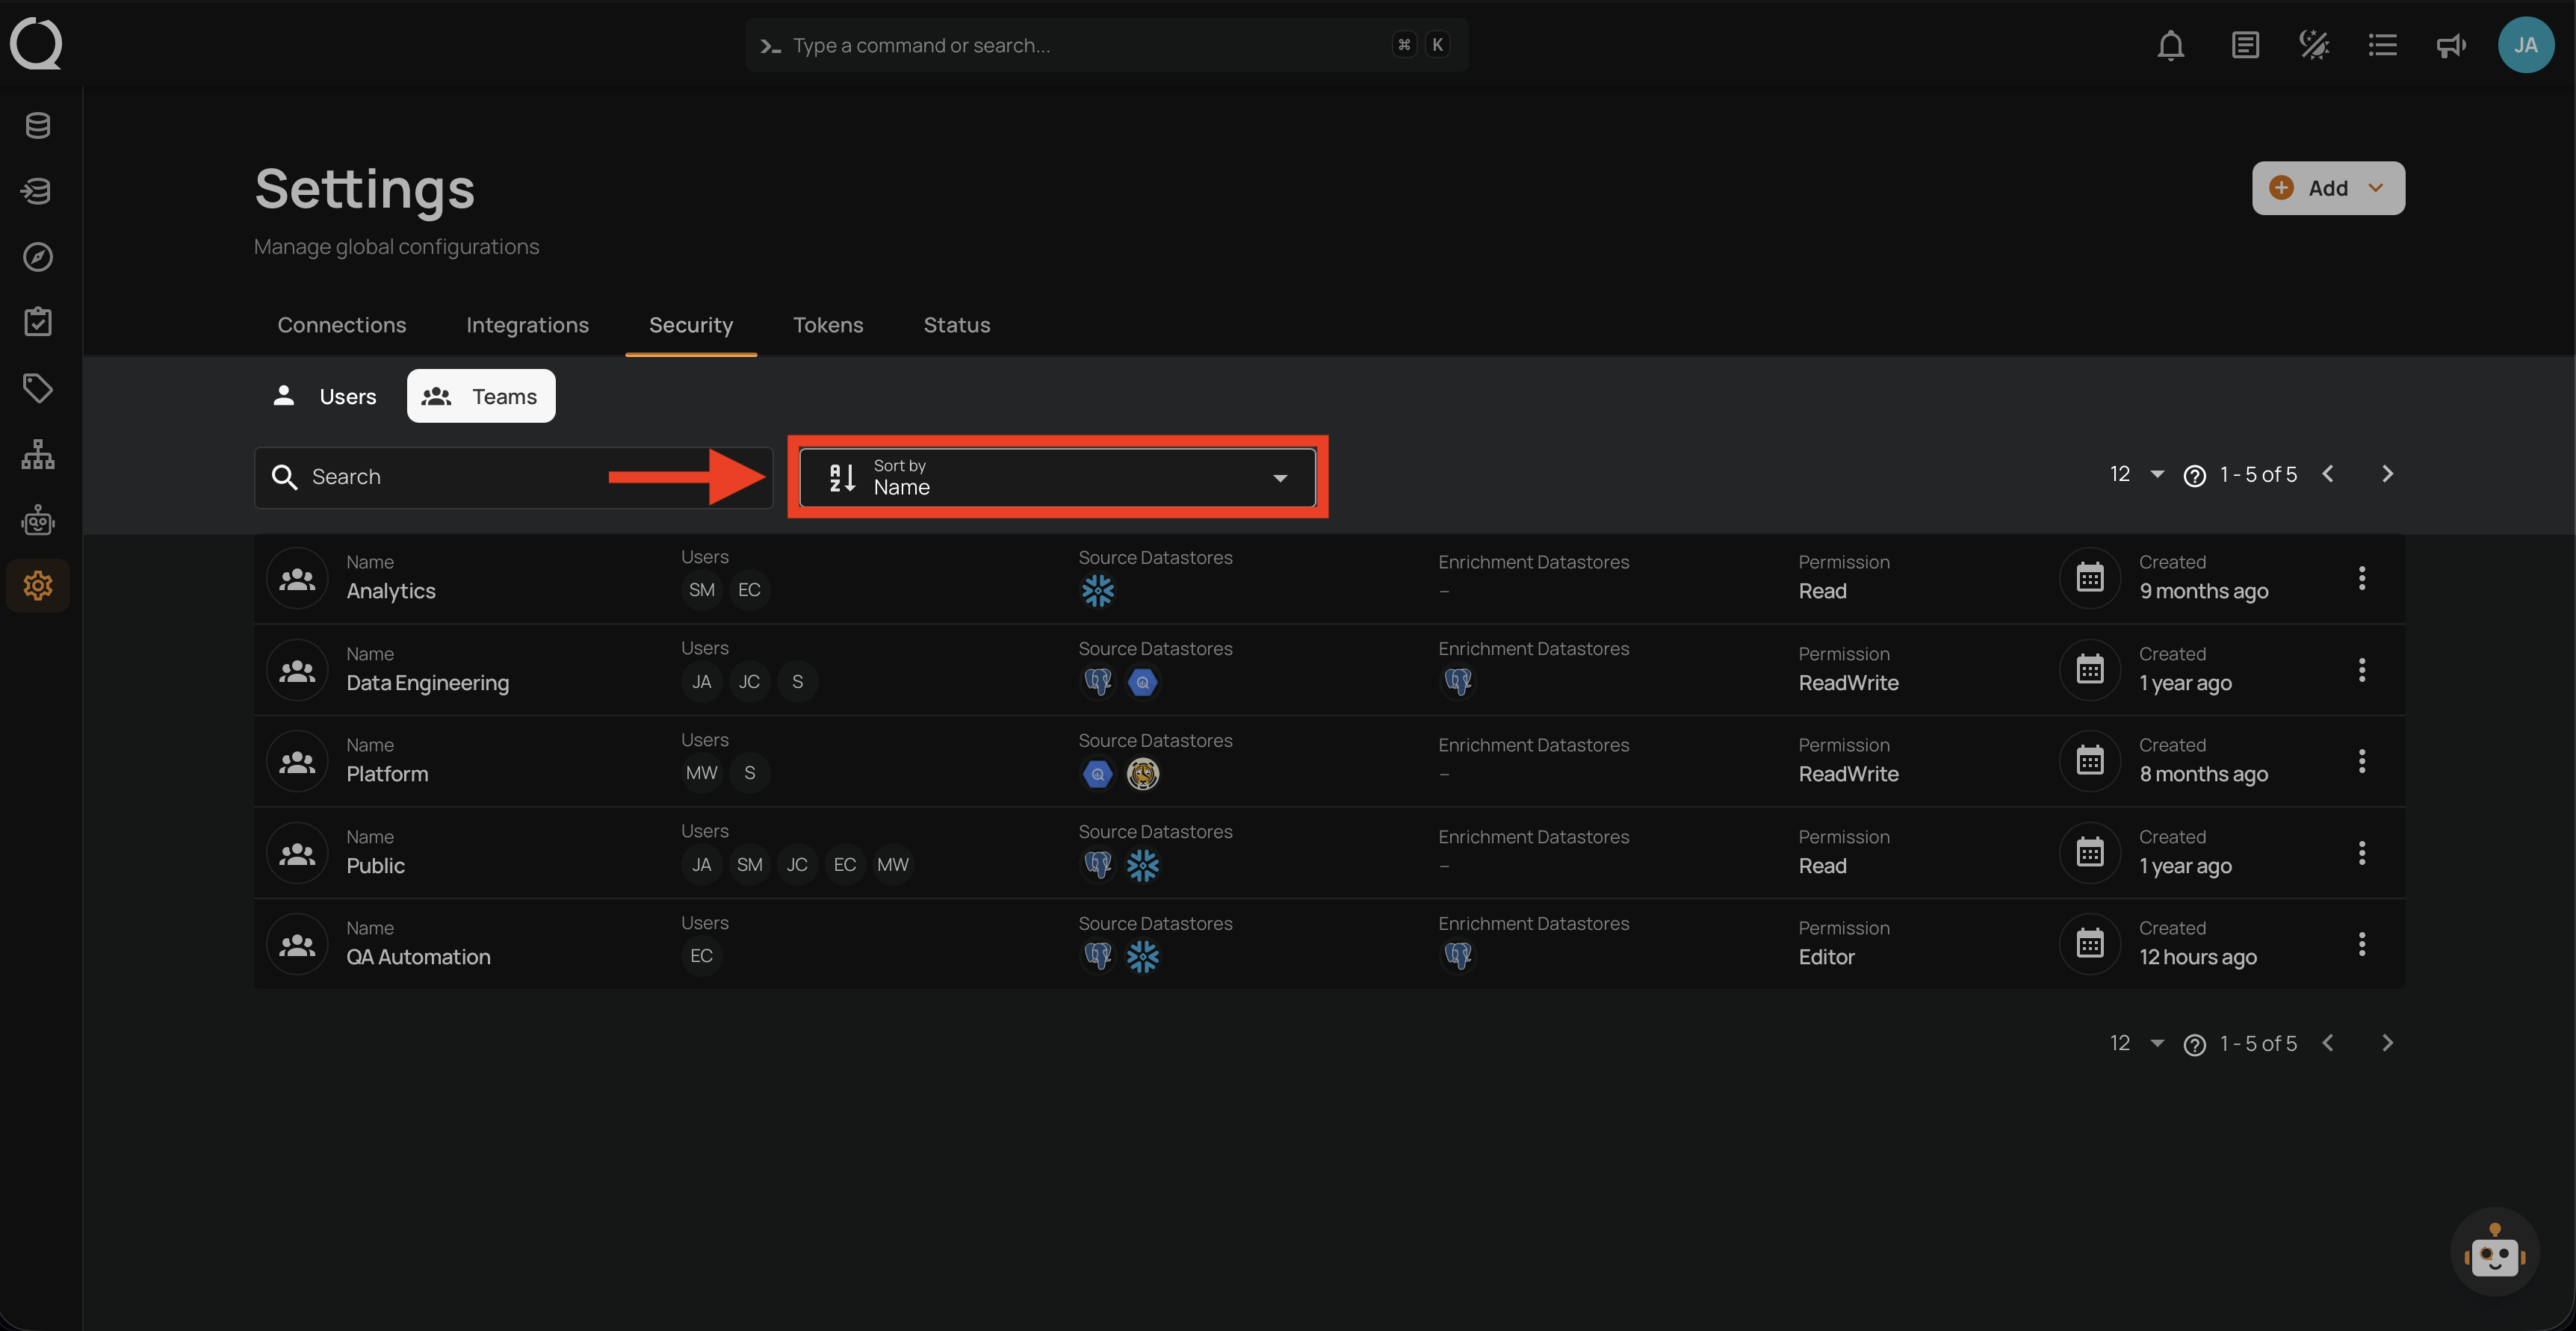Click the calendar icon in the QA Automation row
The width and height of the screenshot is (2576, 1331).
click(2090, 944)
